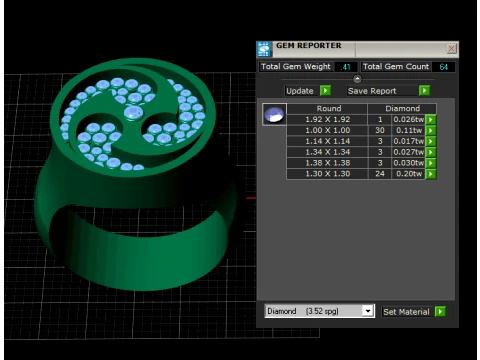Viewport: 480px width, 360px height.
Task: Click the 0.20tw weight cell
Action: click(x=409, y=174)
